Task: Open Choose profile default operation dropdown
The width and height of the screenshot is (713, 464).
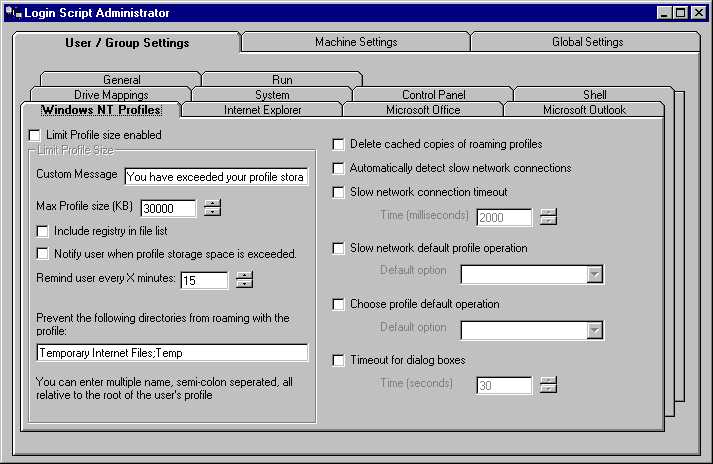Action: click(x=595, y=330)
